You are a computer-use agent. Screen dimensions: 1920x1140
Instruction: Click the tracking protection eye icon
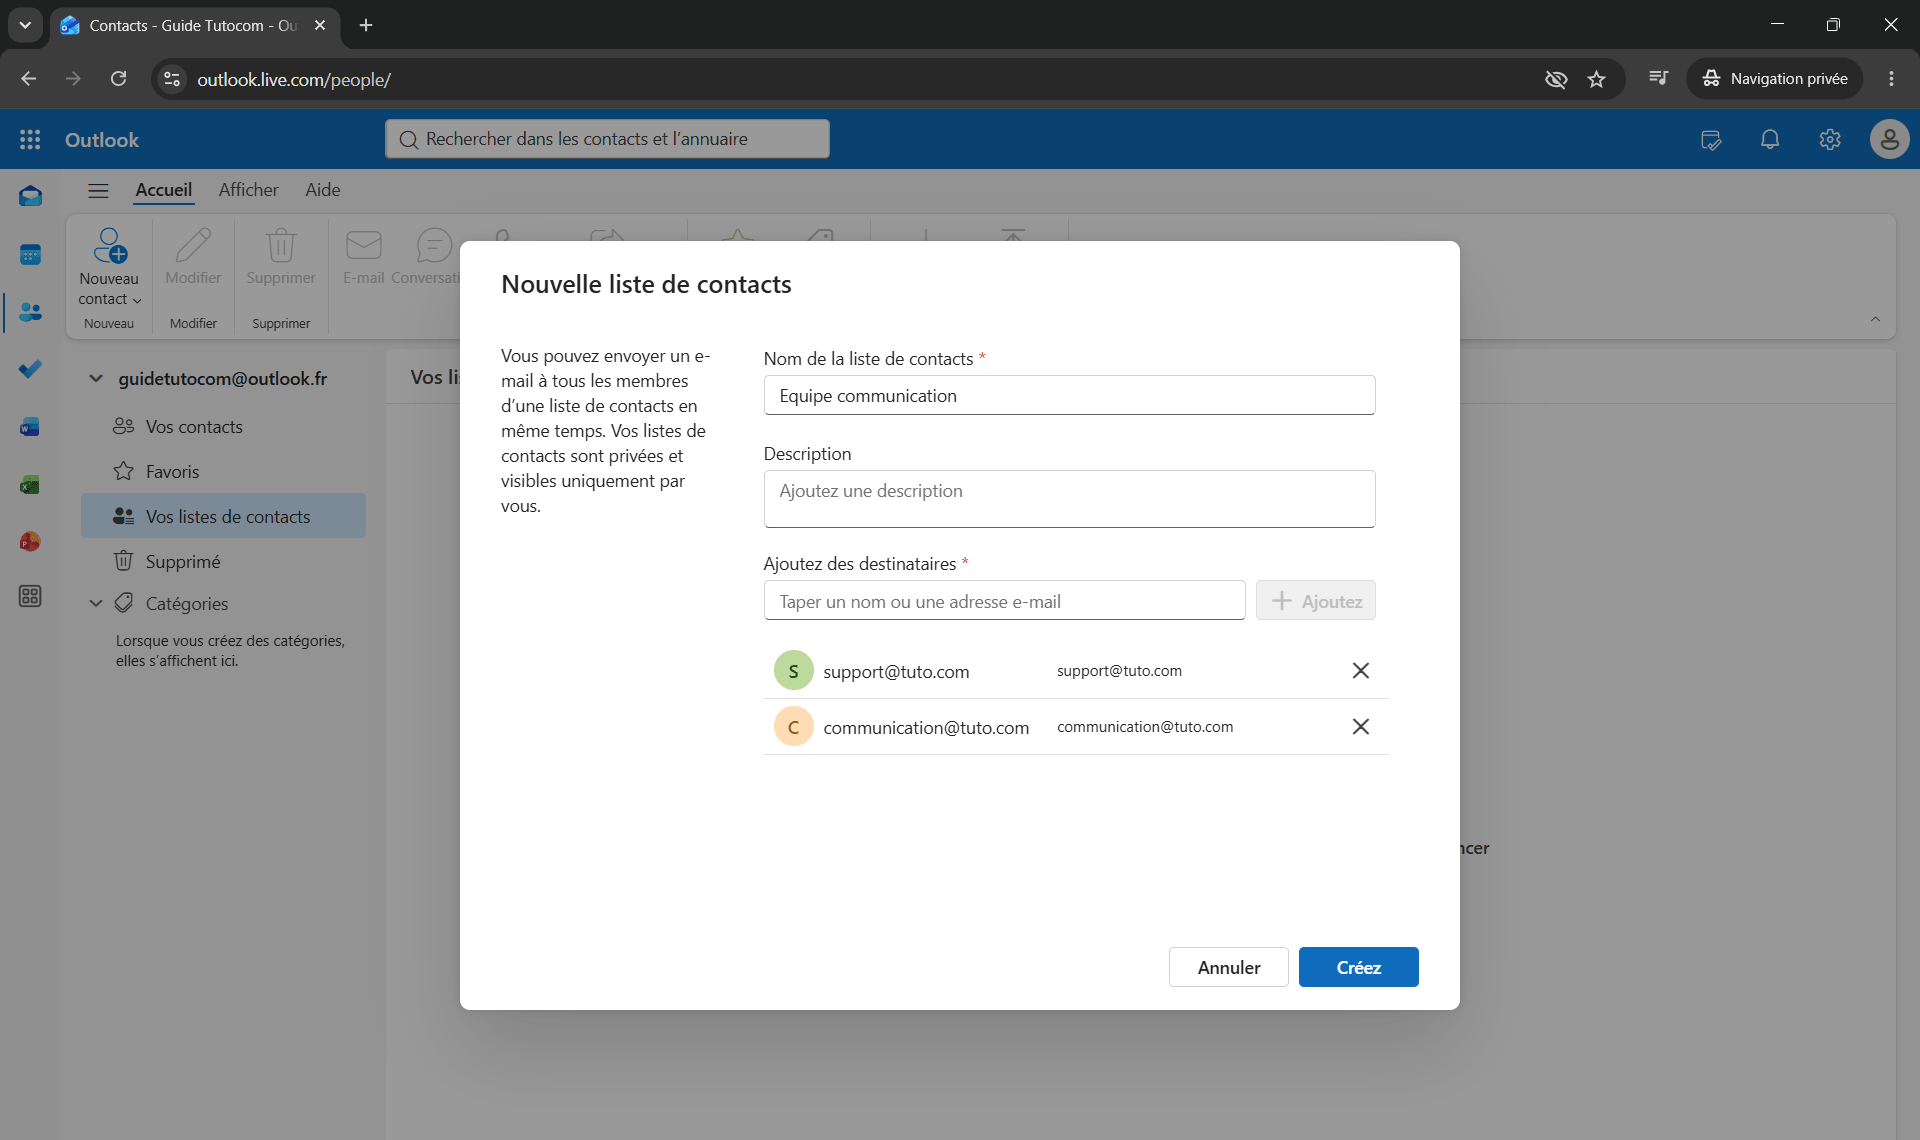1556,79
